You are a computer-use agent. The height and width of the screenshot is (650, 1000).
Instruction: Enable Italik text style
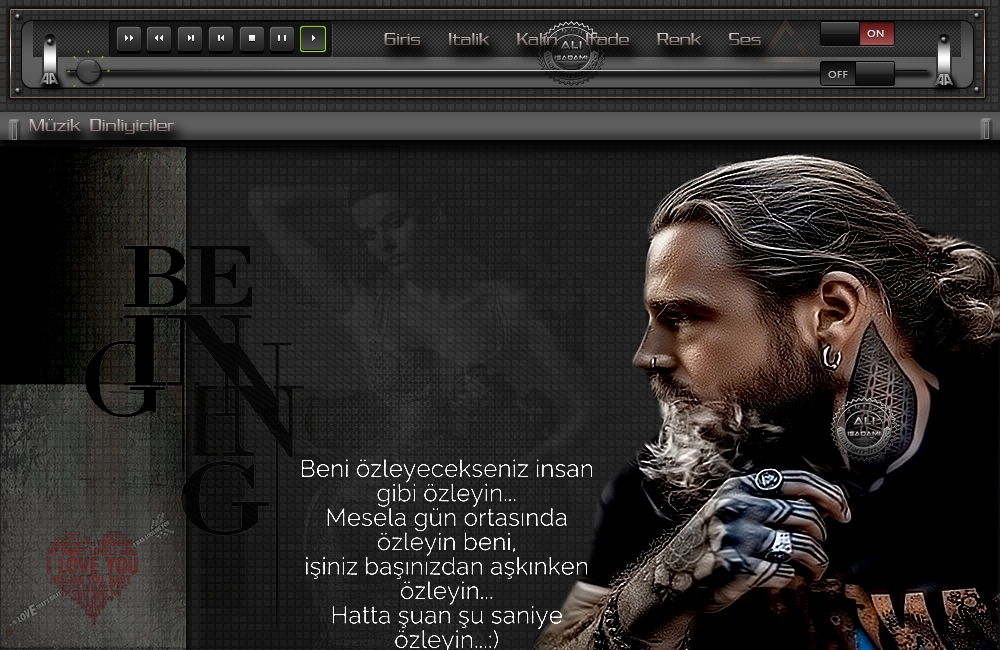pos(468,40)
